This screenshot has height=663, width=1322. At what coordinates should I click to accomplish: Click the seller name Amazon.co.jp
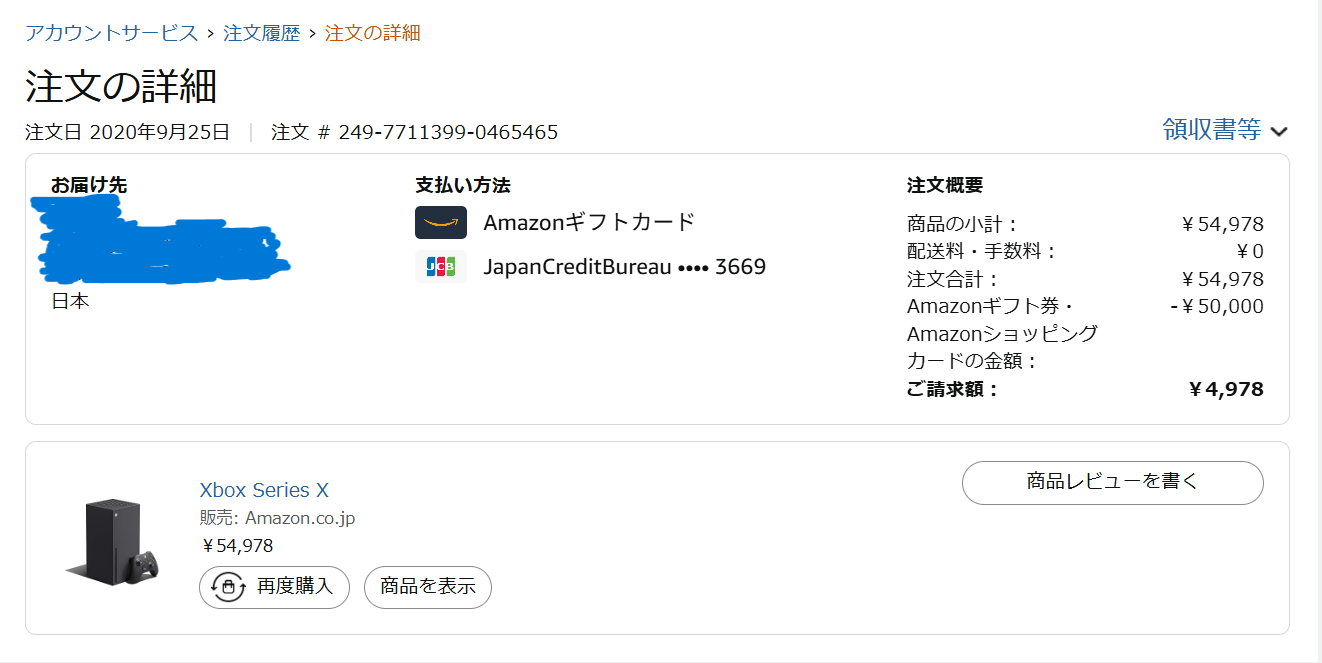click(x=300, y=518)
